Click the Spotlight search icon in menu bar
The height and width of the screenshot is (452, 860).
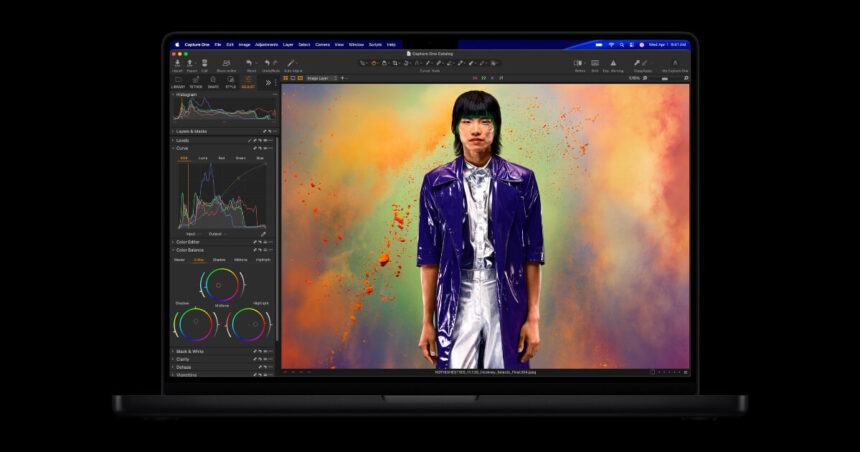click(621, 44)
